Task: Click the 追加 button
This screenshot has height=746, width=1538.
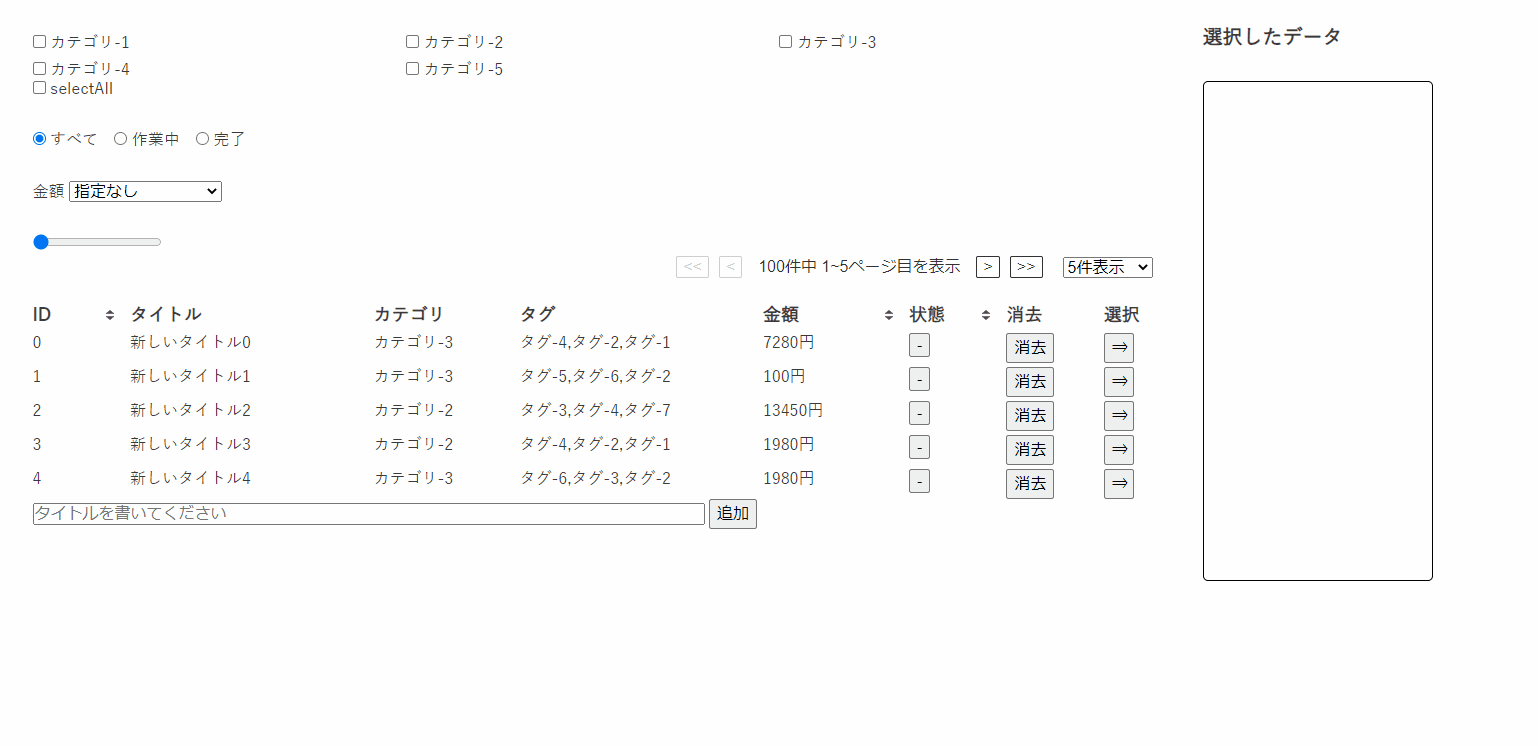Action: pos(733,514)
